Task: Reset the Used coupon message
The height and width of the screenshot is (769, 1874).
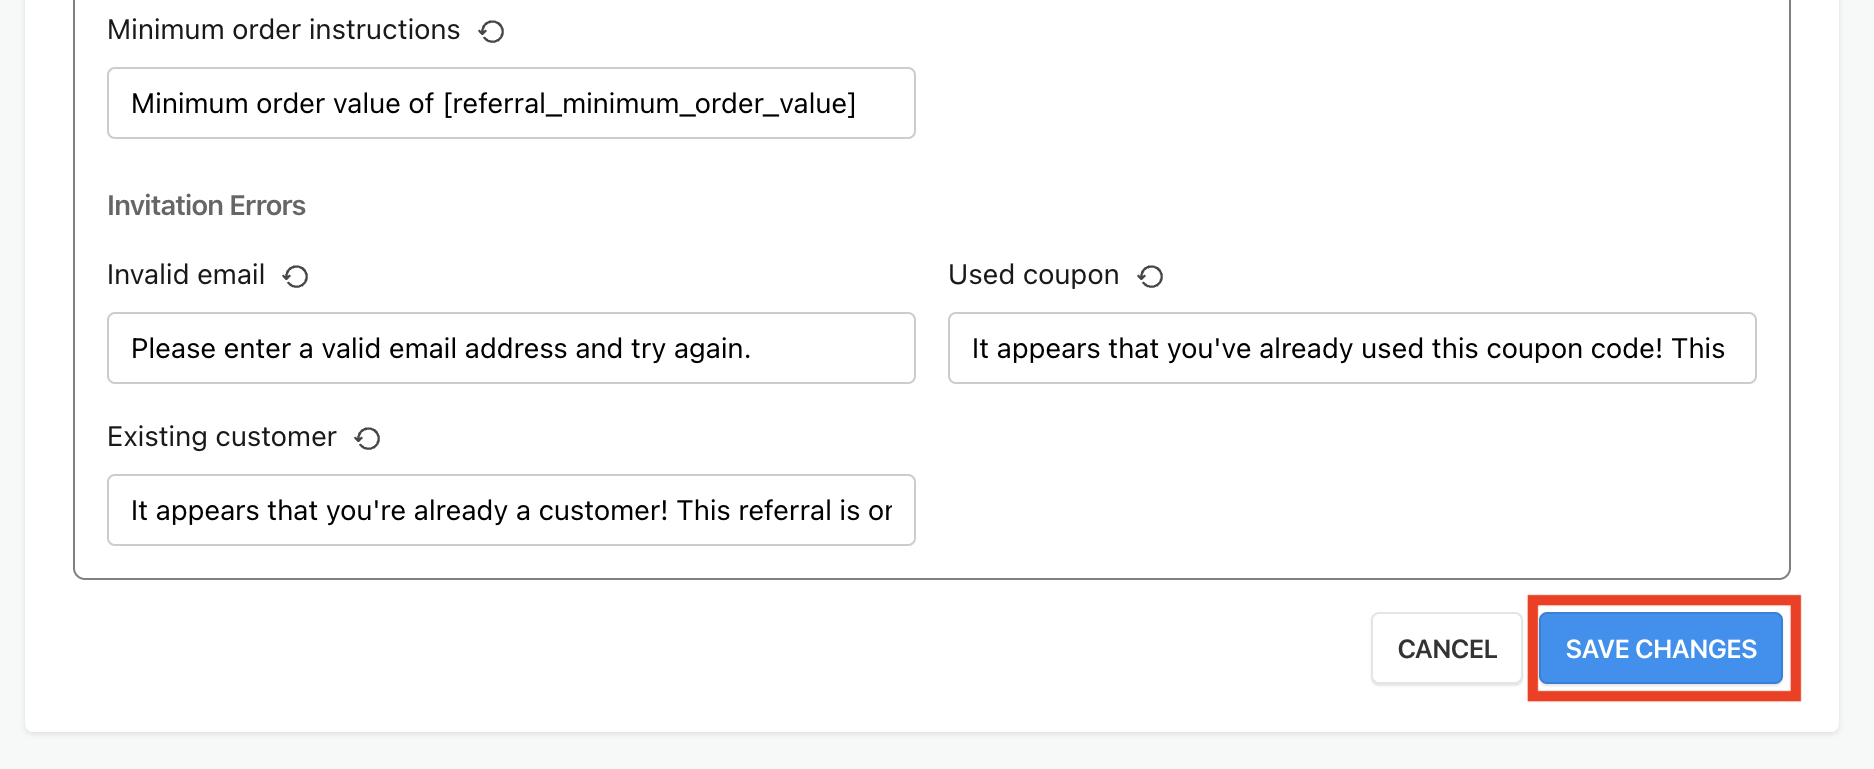Action: tap(1150, 276)
